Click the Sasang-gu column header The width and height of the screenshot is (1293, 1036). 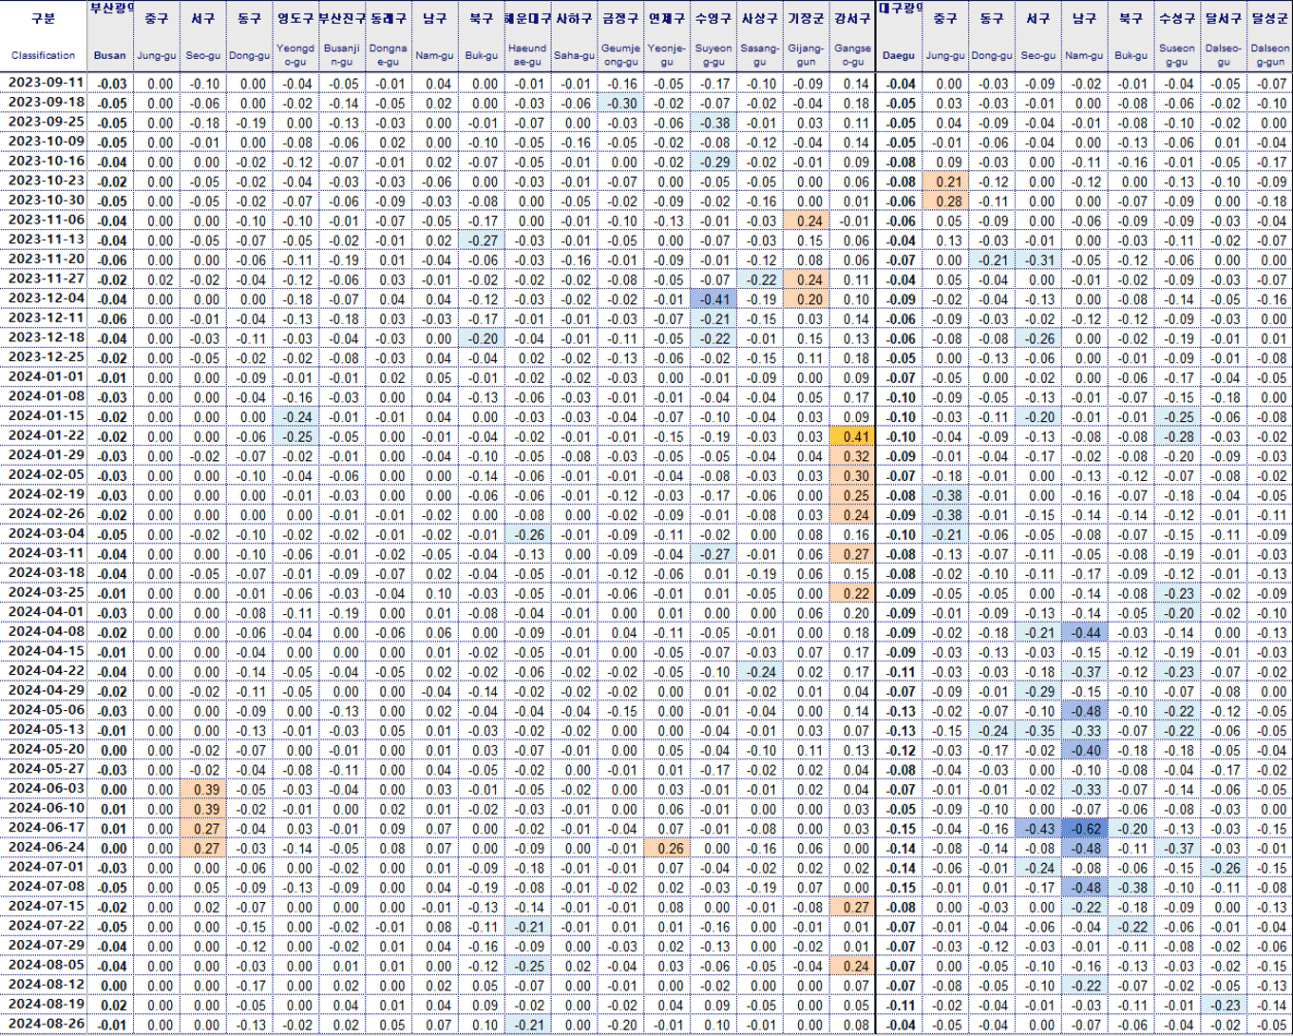point(760,55)
